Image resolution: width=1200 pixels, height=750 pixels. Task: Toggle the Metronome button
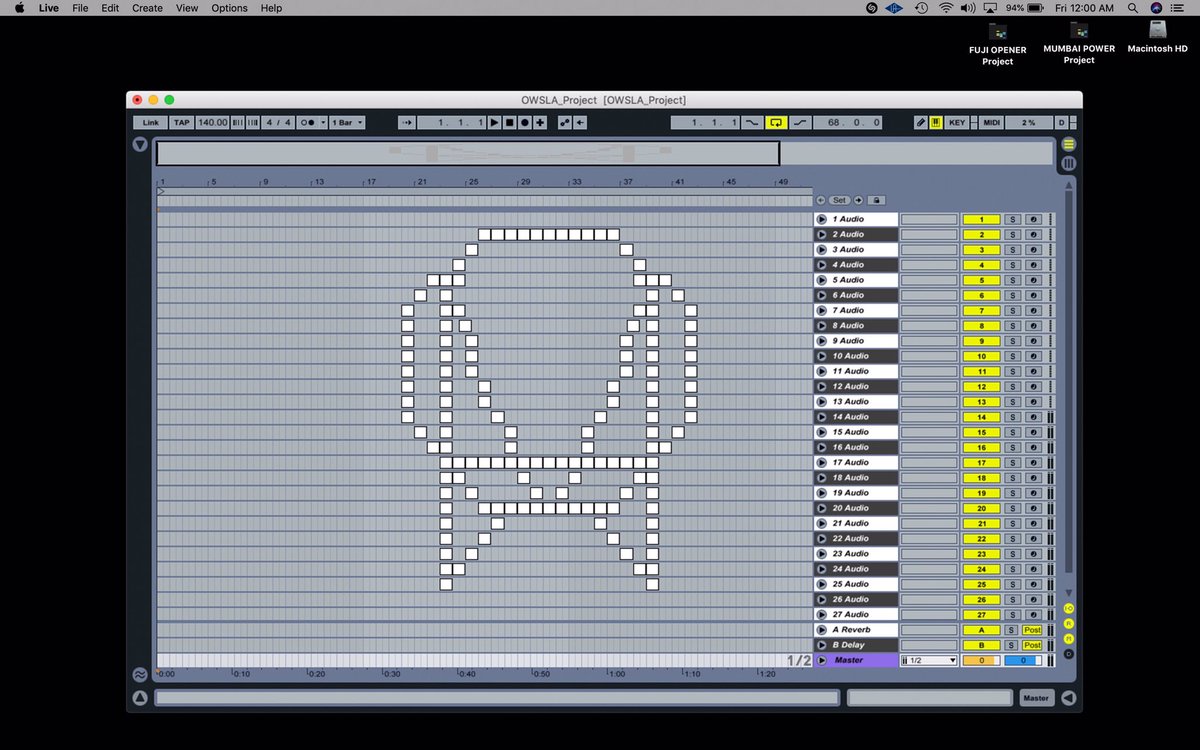coord(310,122)
